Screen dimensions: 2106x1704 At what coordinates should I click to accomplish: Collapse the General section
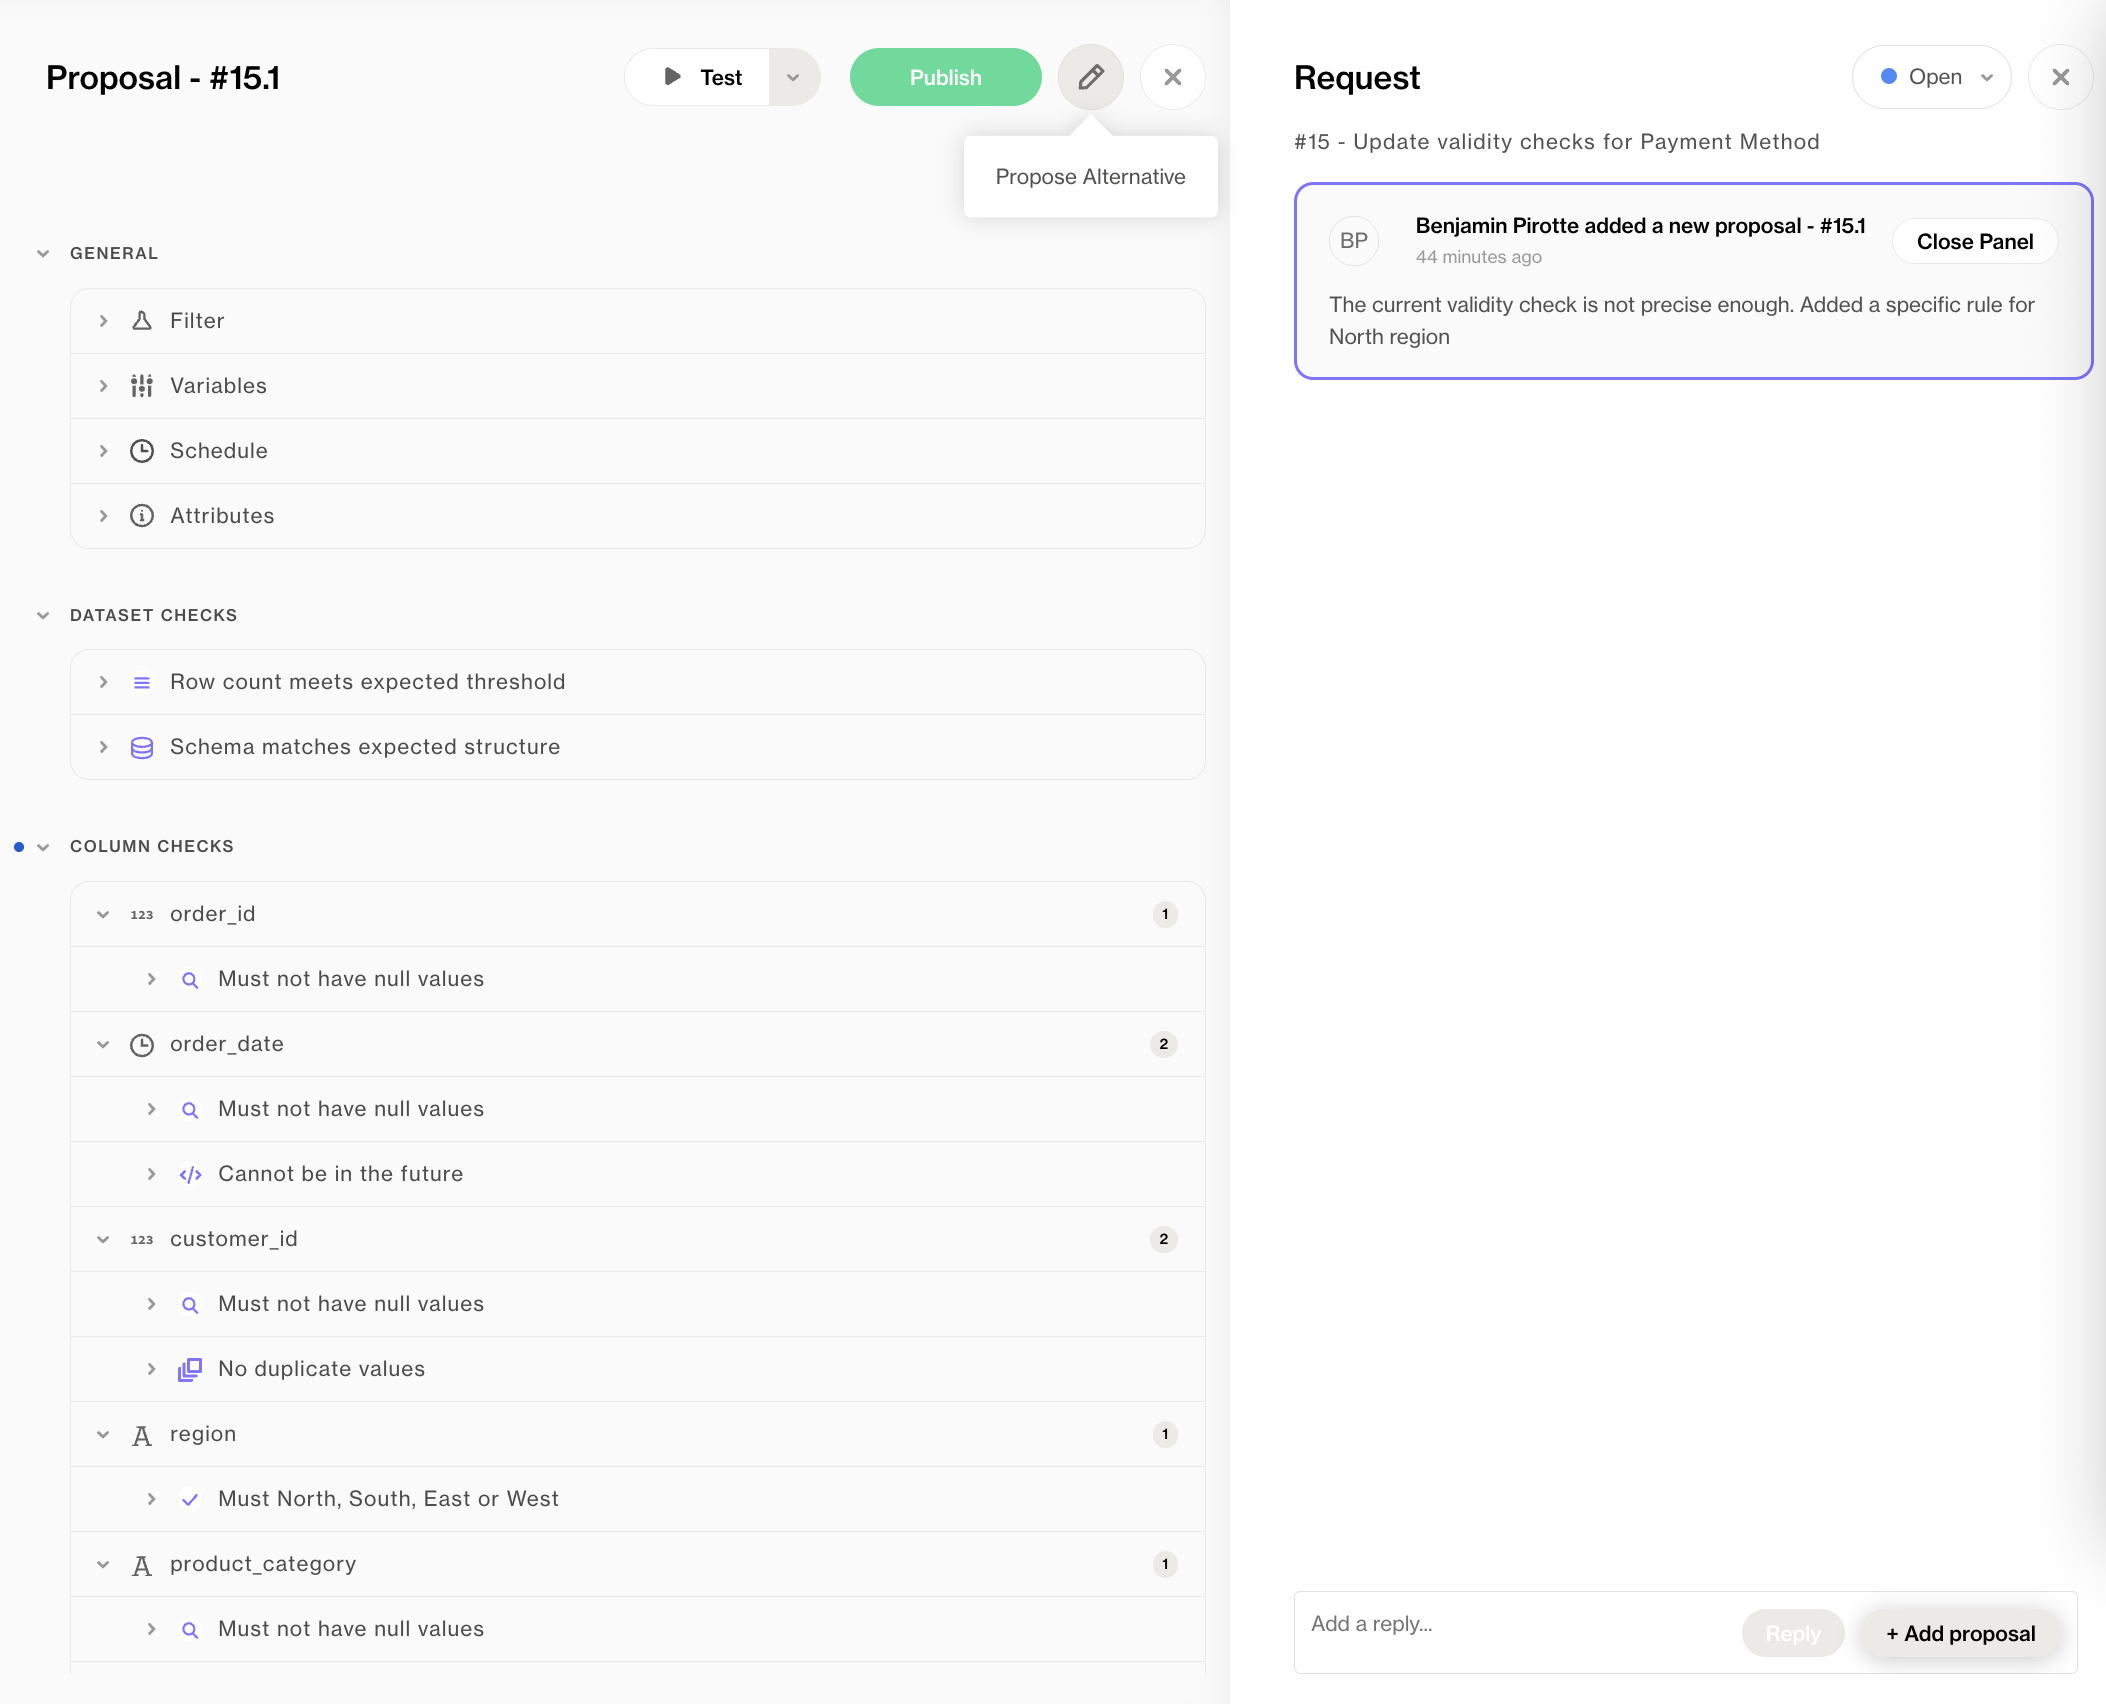point(43,254)
